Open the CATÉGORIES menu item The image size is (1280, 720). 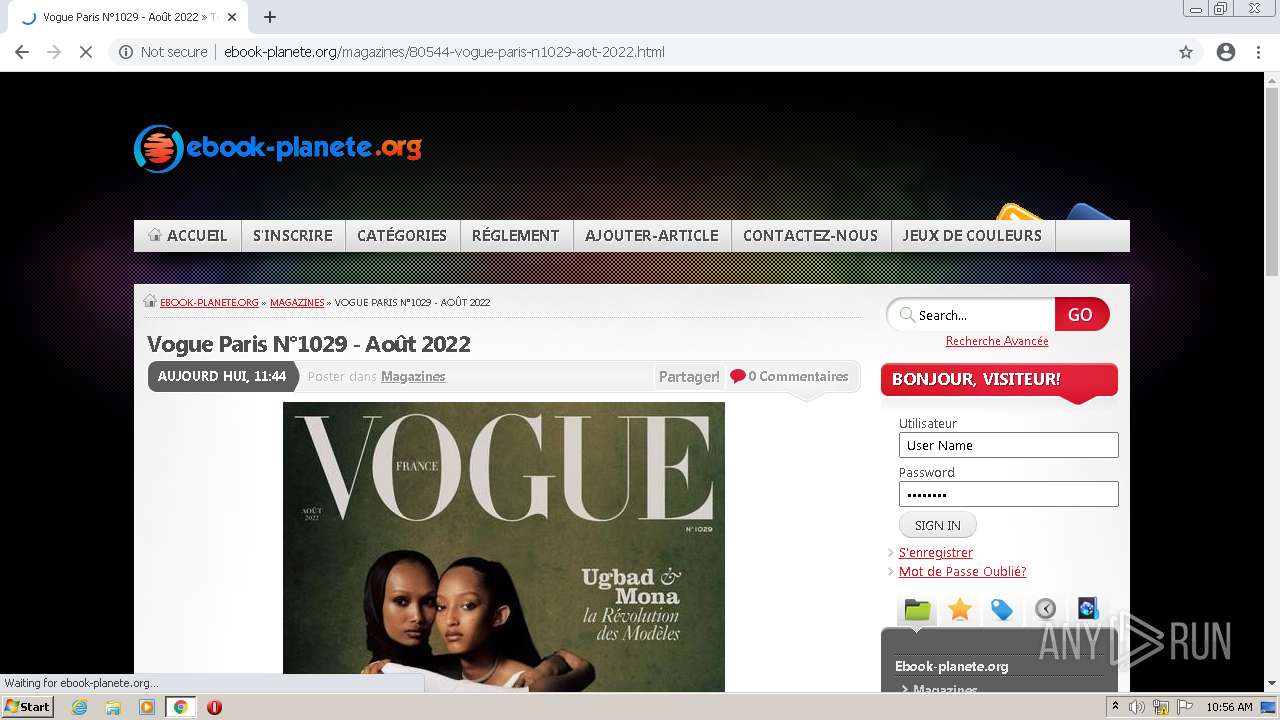point(402,236)
